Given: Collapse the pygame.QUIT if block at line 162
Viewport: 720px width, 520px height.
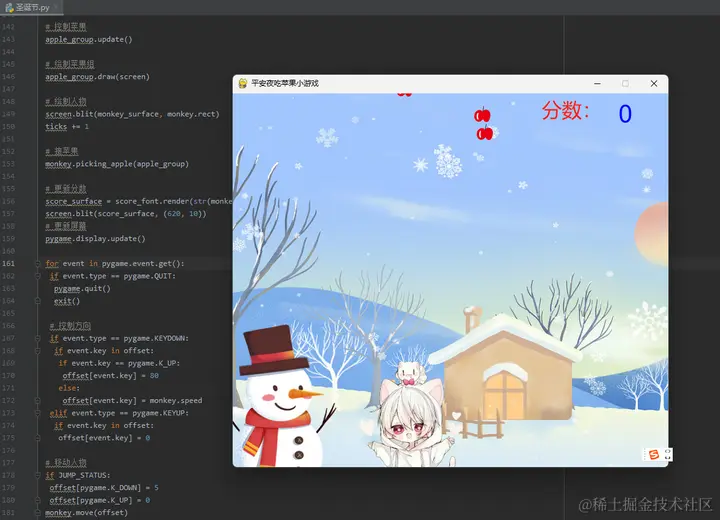Looking at the screenshot, I should click(38, 276).
